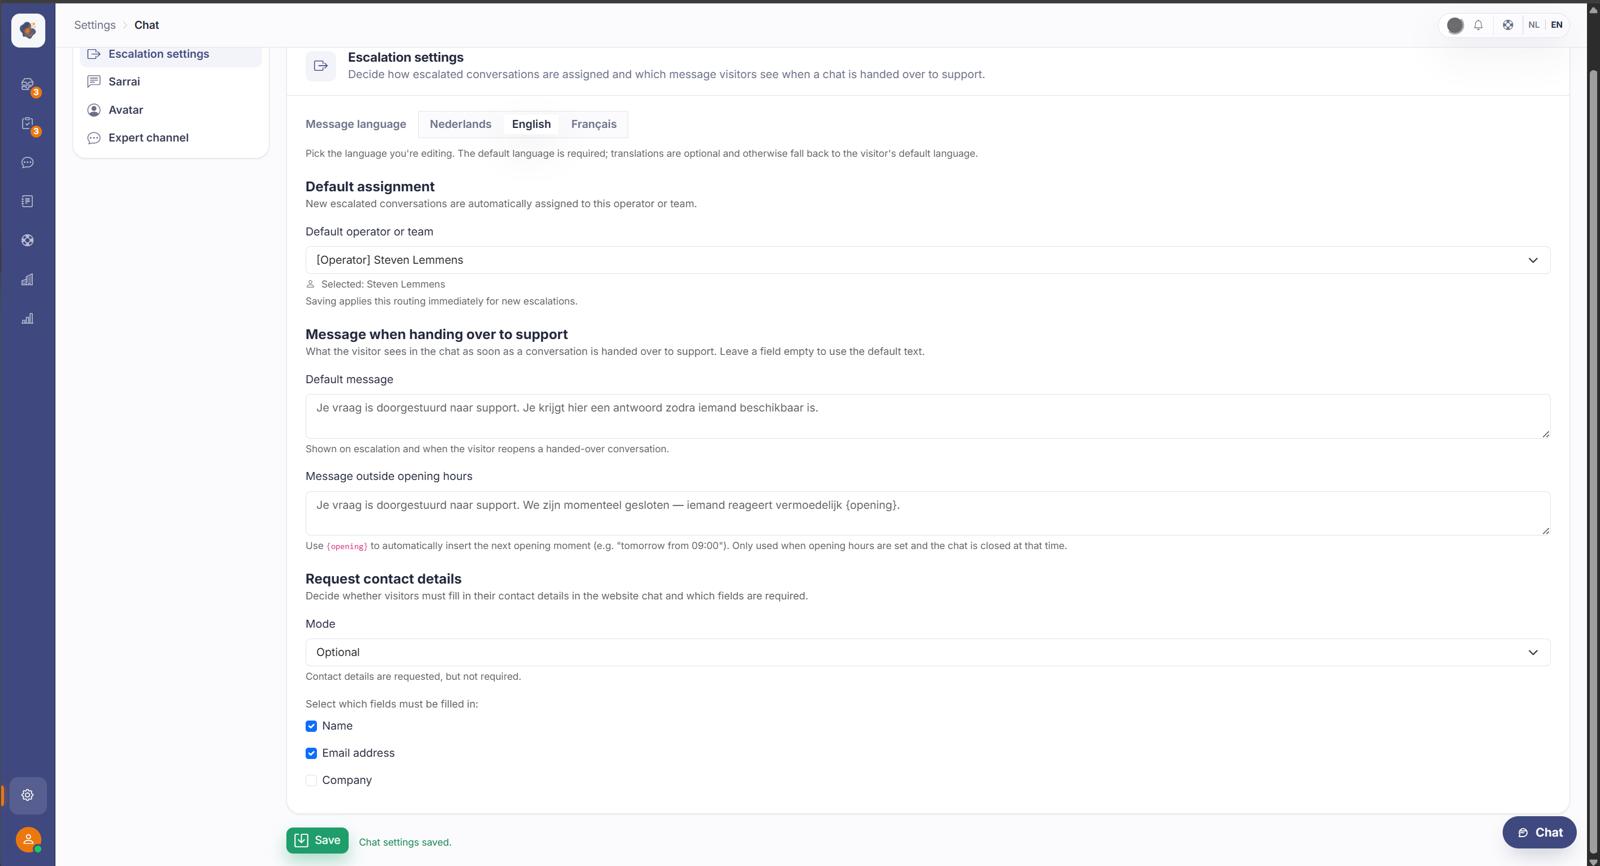Click the notification bell icon
1600x866 pixels.
tap(1478, 25)
